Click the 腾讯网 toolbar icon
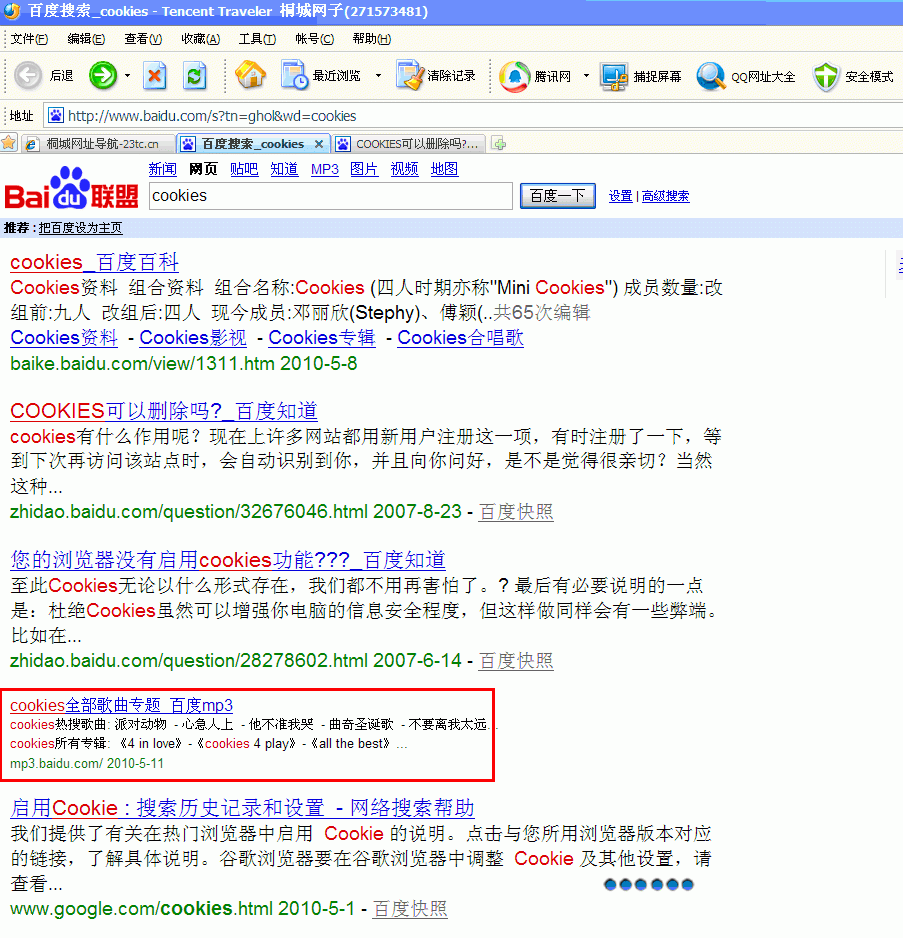 tap(540, 75)
